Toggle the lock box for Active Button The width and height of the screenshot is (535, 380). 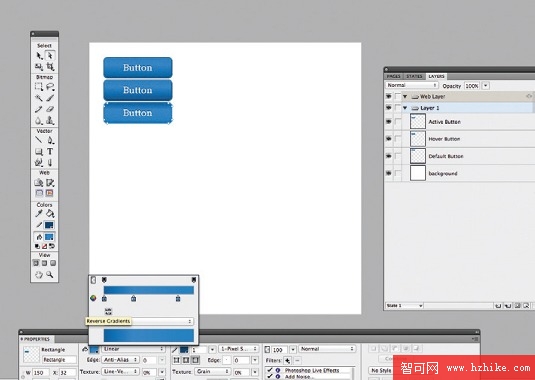coord(397,121)
